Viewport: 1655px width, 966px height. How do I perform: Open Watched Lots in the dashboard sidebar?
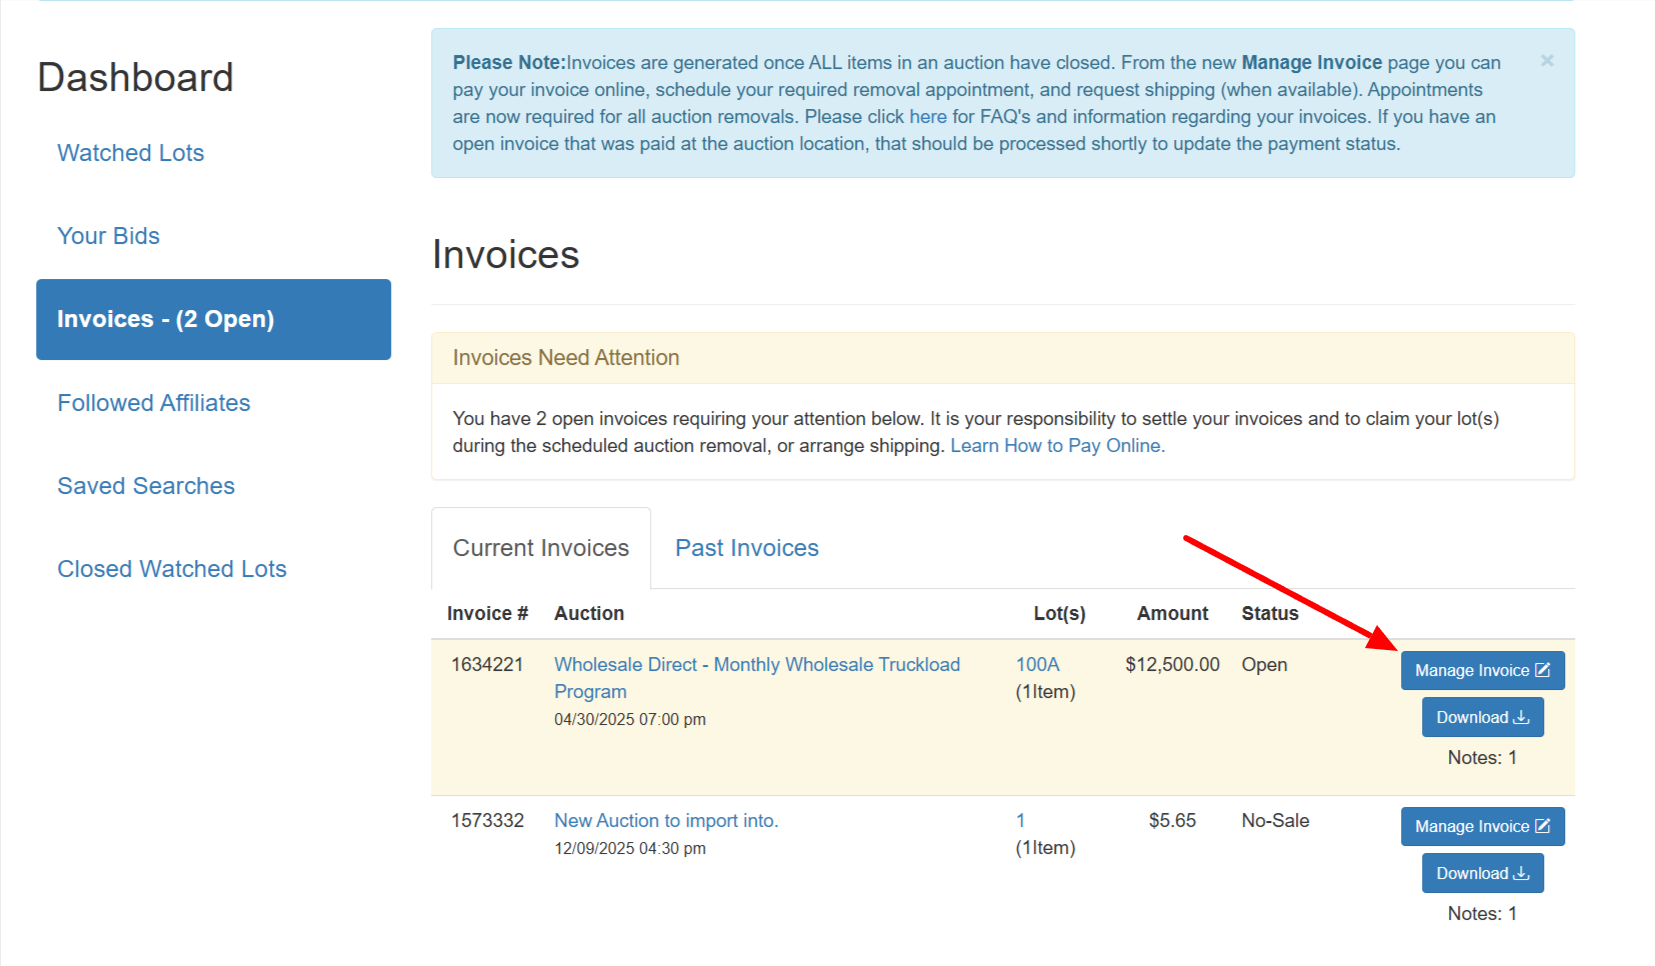click(130, 153)
